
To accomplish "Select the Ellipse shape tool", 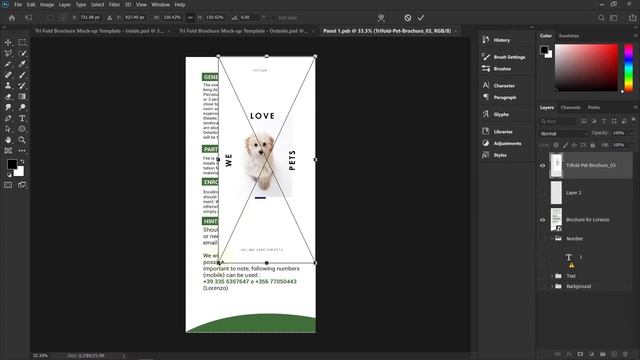I will (22, 129).
